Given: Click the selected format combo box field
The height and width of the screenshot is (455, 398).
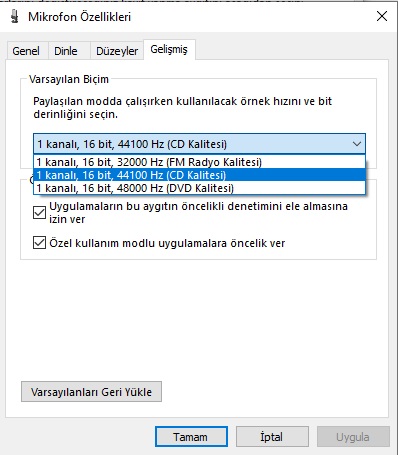Looking at the screenshot, I should [x=199, y=144].
